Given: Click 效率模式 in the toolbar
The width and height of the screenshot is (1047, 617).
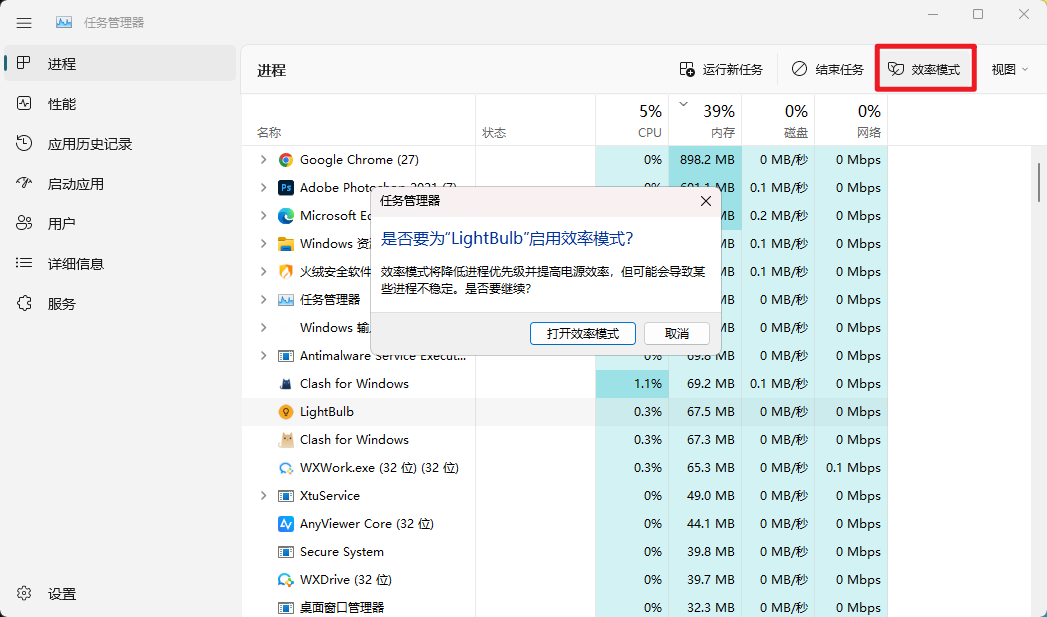Looking at the screenshot, I should click(x=924, y=68).
